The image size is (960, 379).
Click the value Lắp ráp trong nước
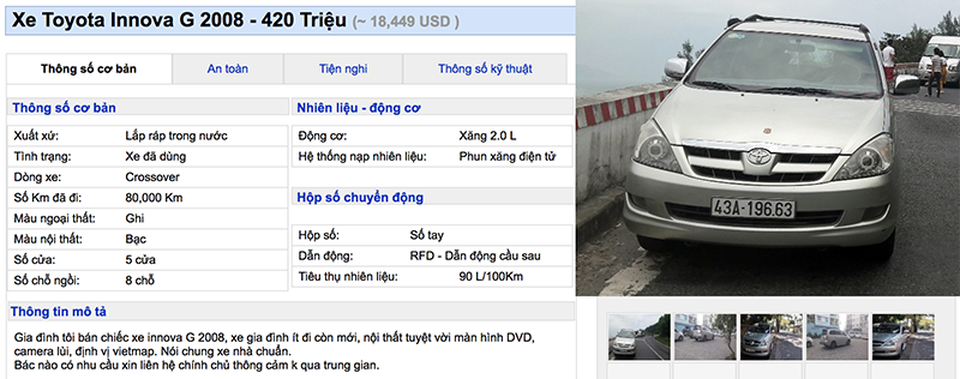tap(176, 136)
